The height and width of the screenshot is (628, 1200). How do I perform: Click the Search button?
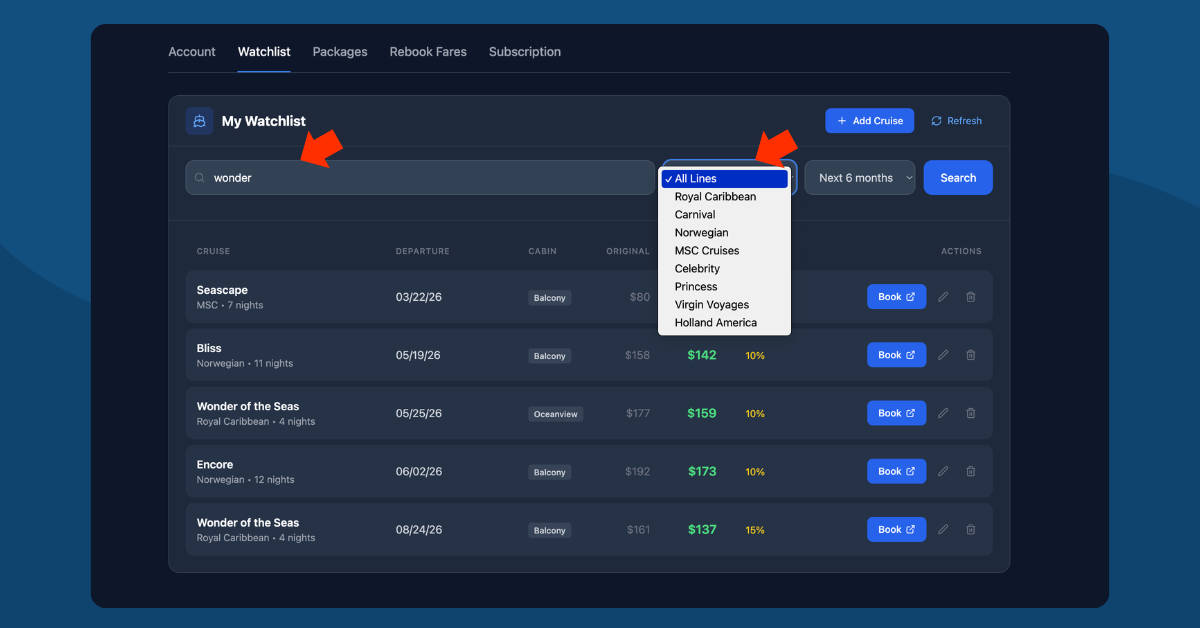click(957, 177)
